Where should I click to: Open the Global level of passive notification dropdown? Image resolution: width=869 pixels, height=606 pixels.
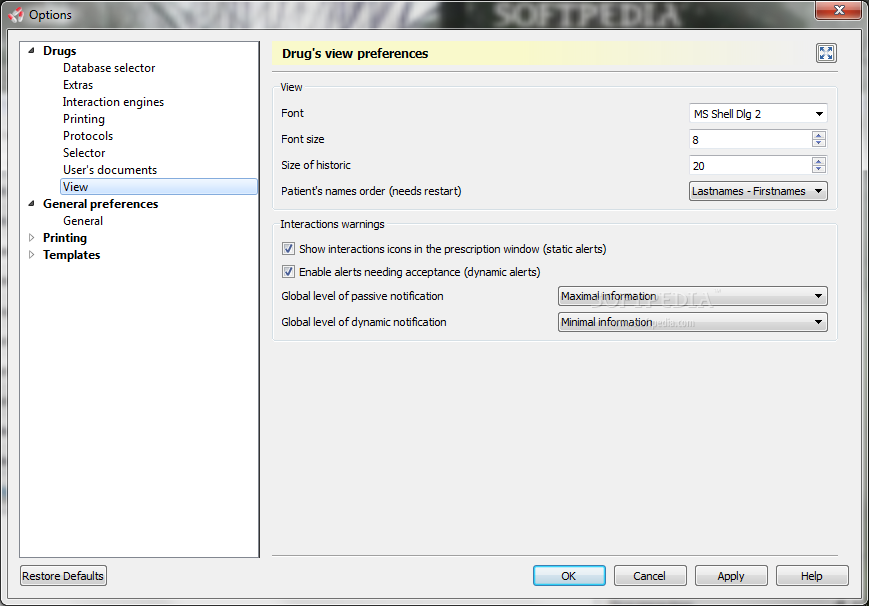pos(692,296)
